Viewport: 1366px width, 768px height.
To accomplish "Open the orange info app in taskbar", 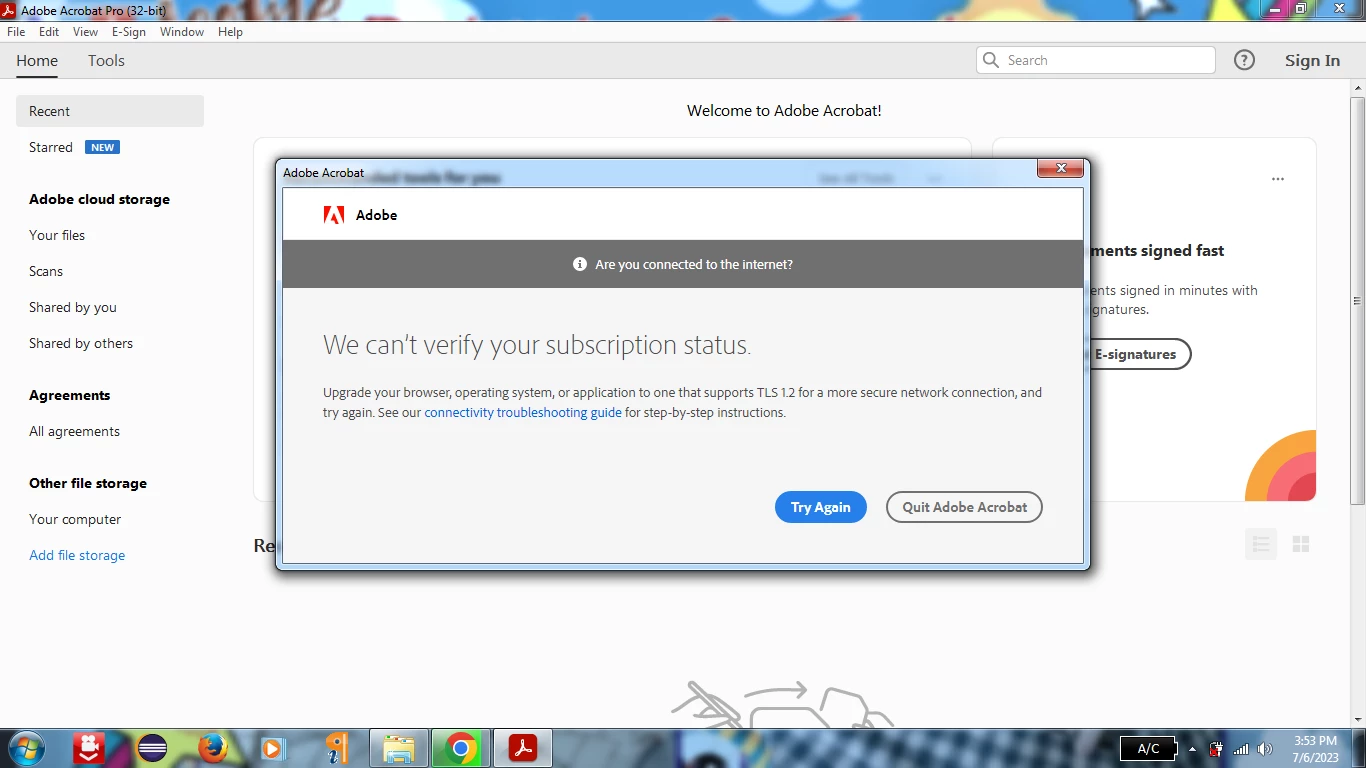I will pos(337,748).
